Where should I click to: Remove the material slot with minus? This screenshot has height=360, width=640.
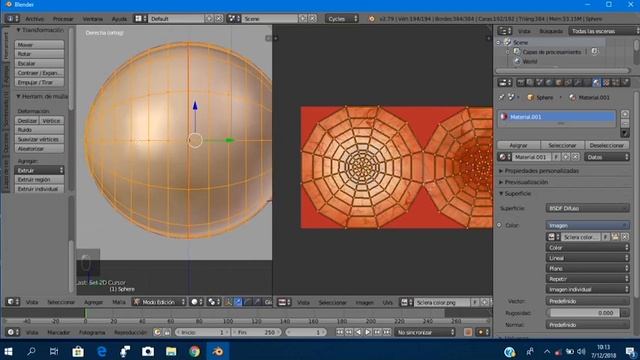point(625,123)
